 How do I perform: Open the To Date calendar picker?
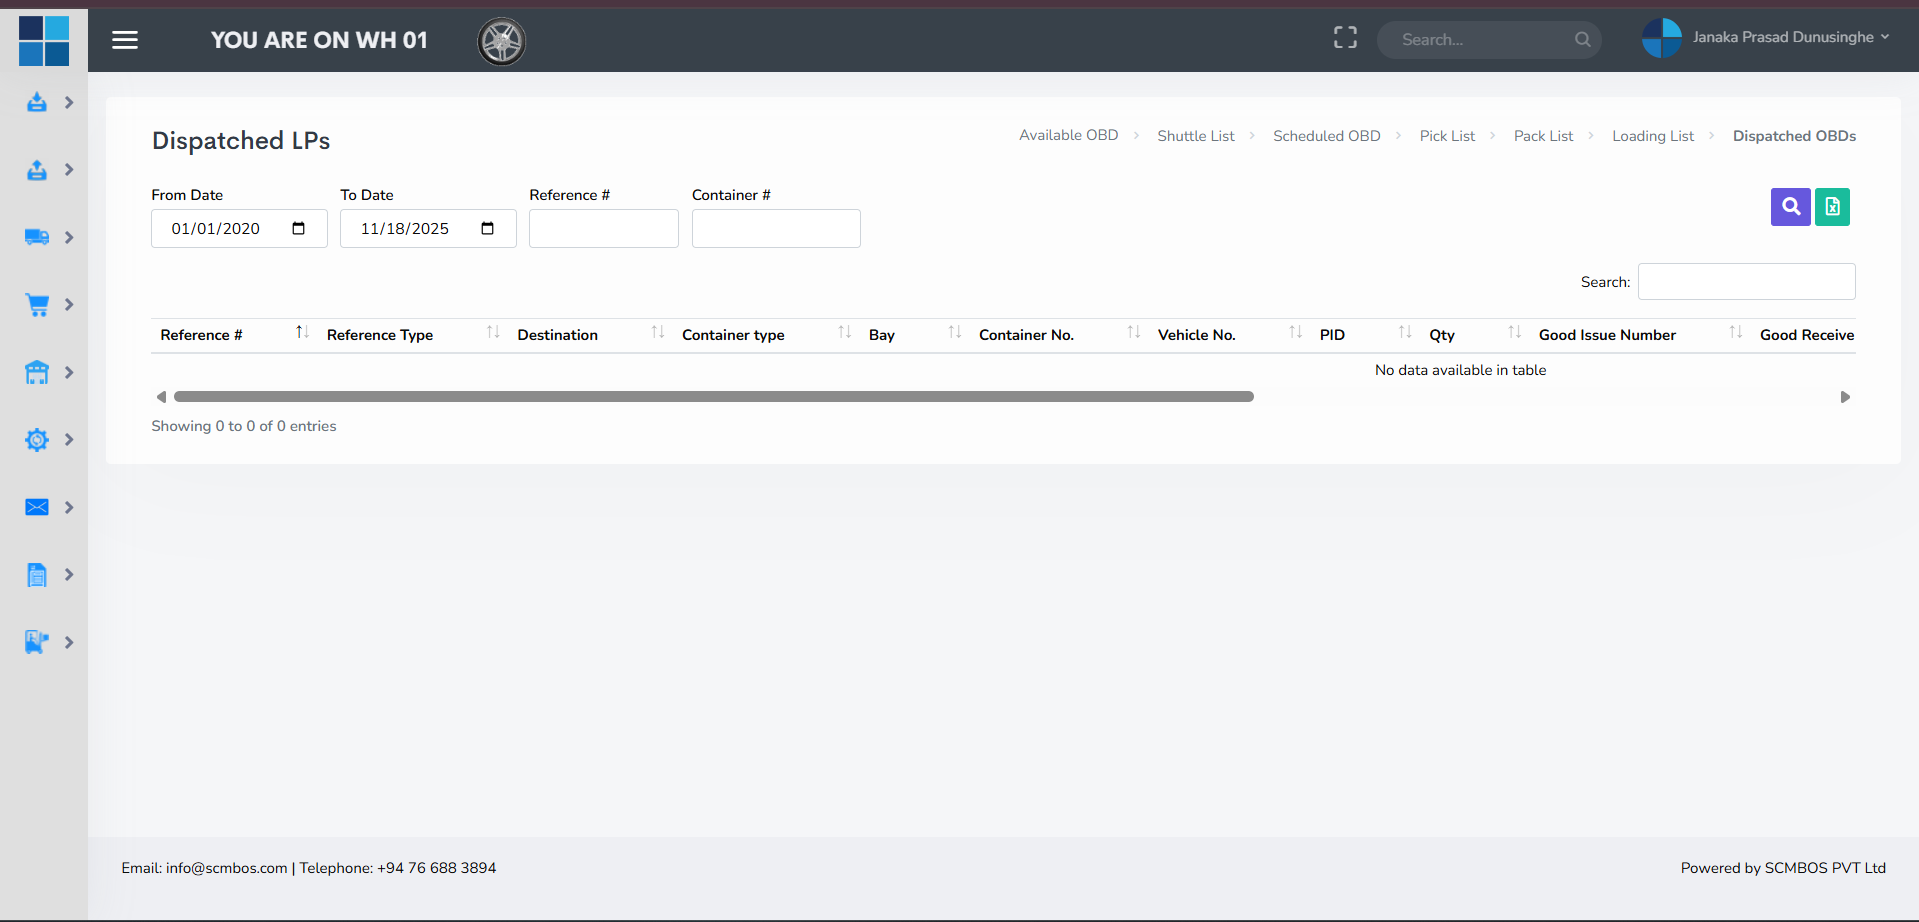pos(487,229)
